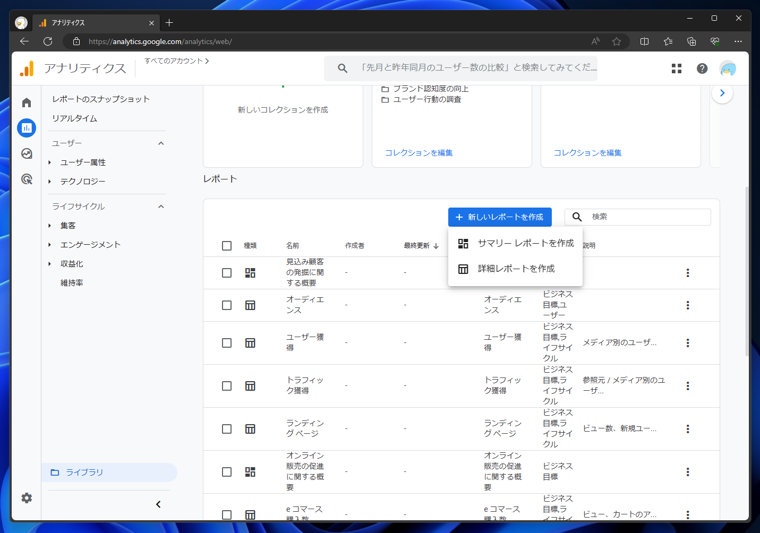Click next arrow for collections carousel

[722, 93]
